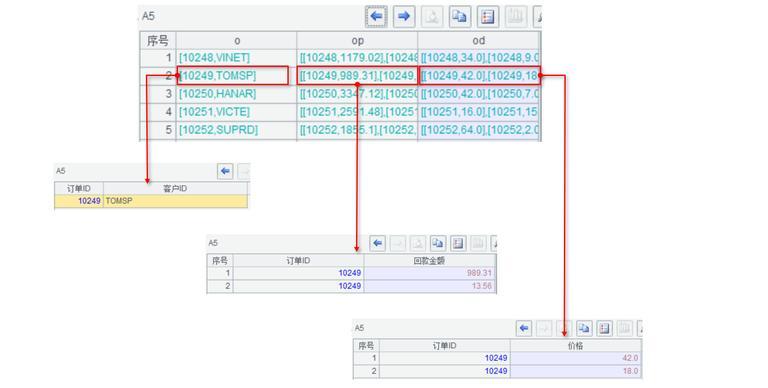Select the 'op' column header
Screen dimensions: 768x388
tap(358, 41)
